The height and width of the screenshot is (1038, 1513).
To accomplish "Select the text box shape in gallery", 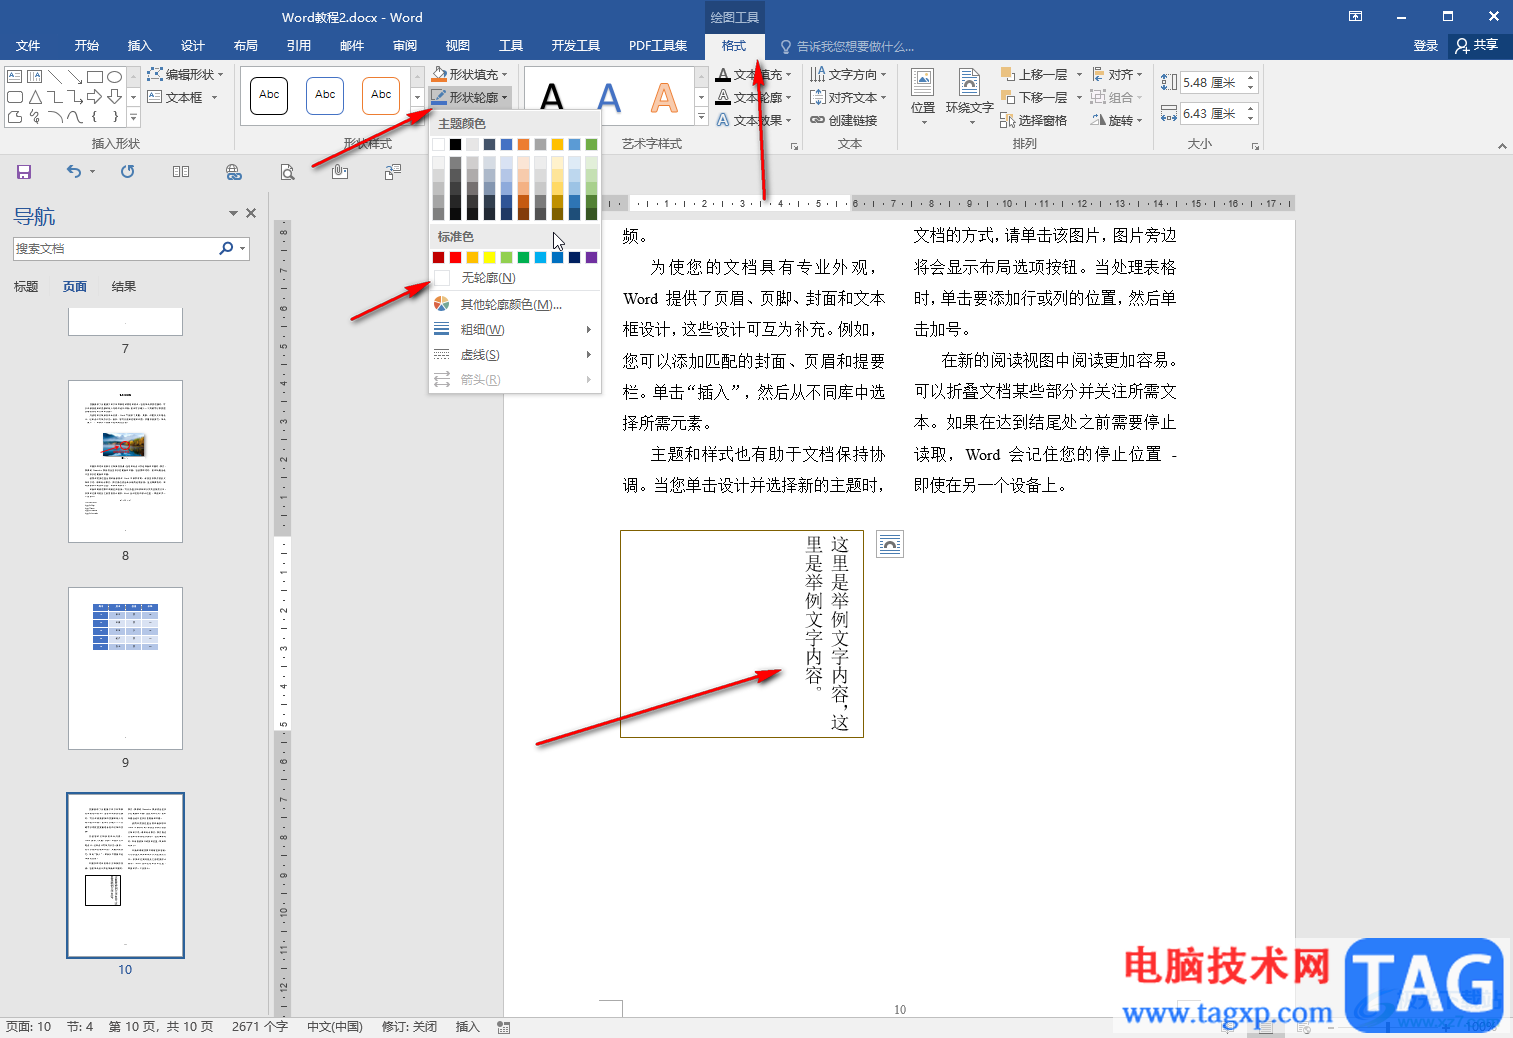I will (x=14, y=77).
